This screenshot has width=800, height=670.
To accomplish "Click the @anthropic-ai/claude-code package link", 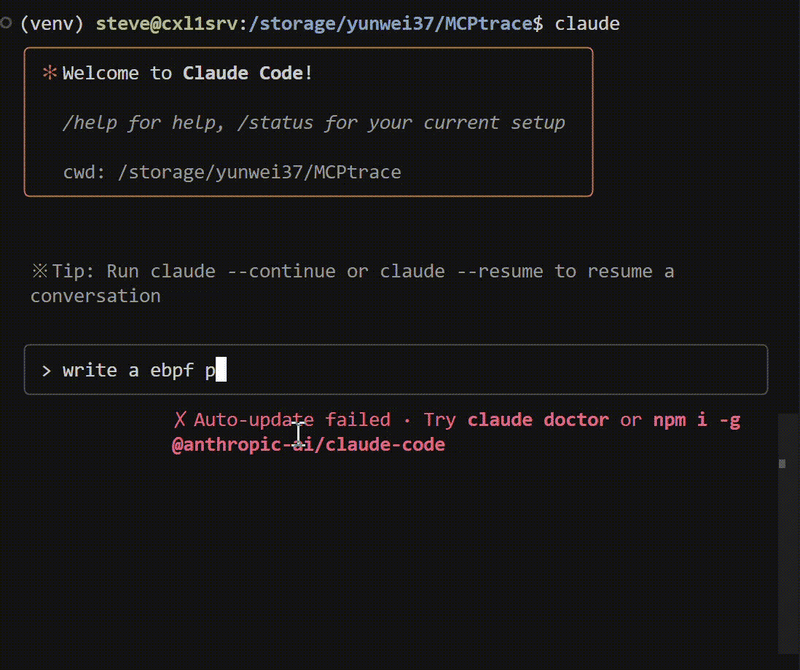I will (310, 444).
